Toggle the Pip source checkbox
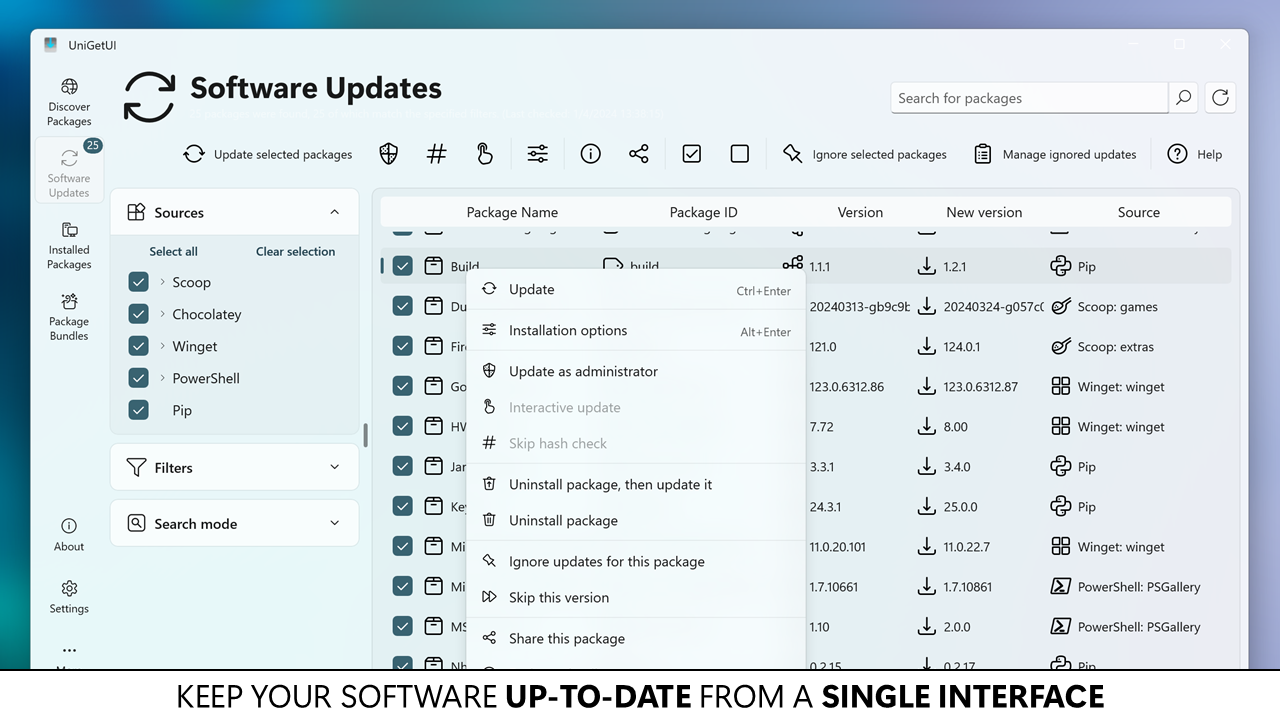The image size is (1280, 720). (x=138, y=410)
